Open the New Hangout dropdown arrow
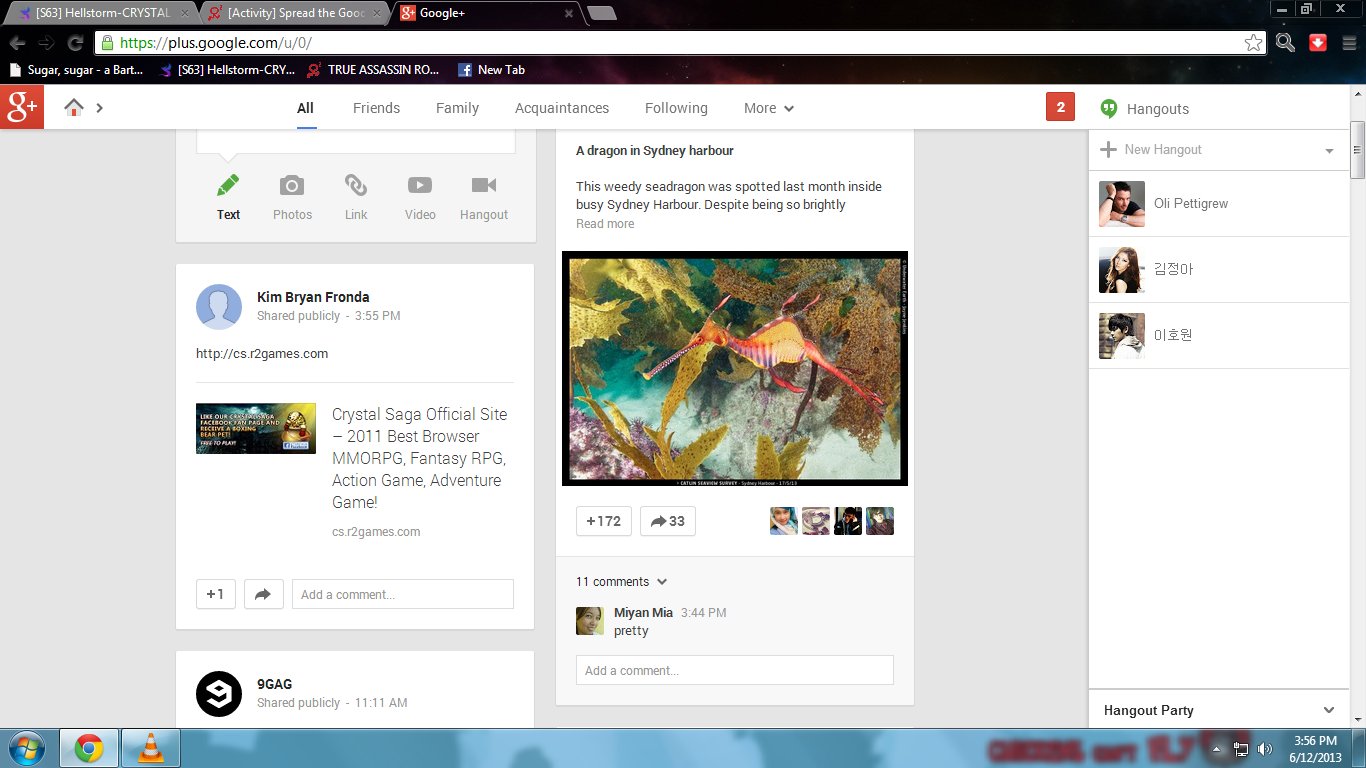Screen dimensions: 1366x768 (x=1329, y=151)
